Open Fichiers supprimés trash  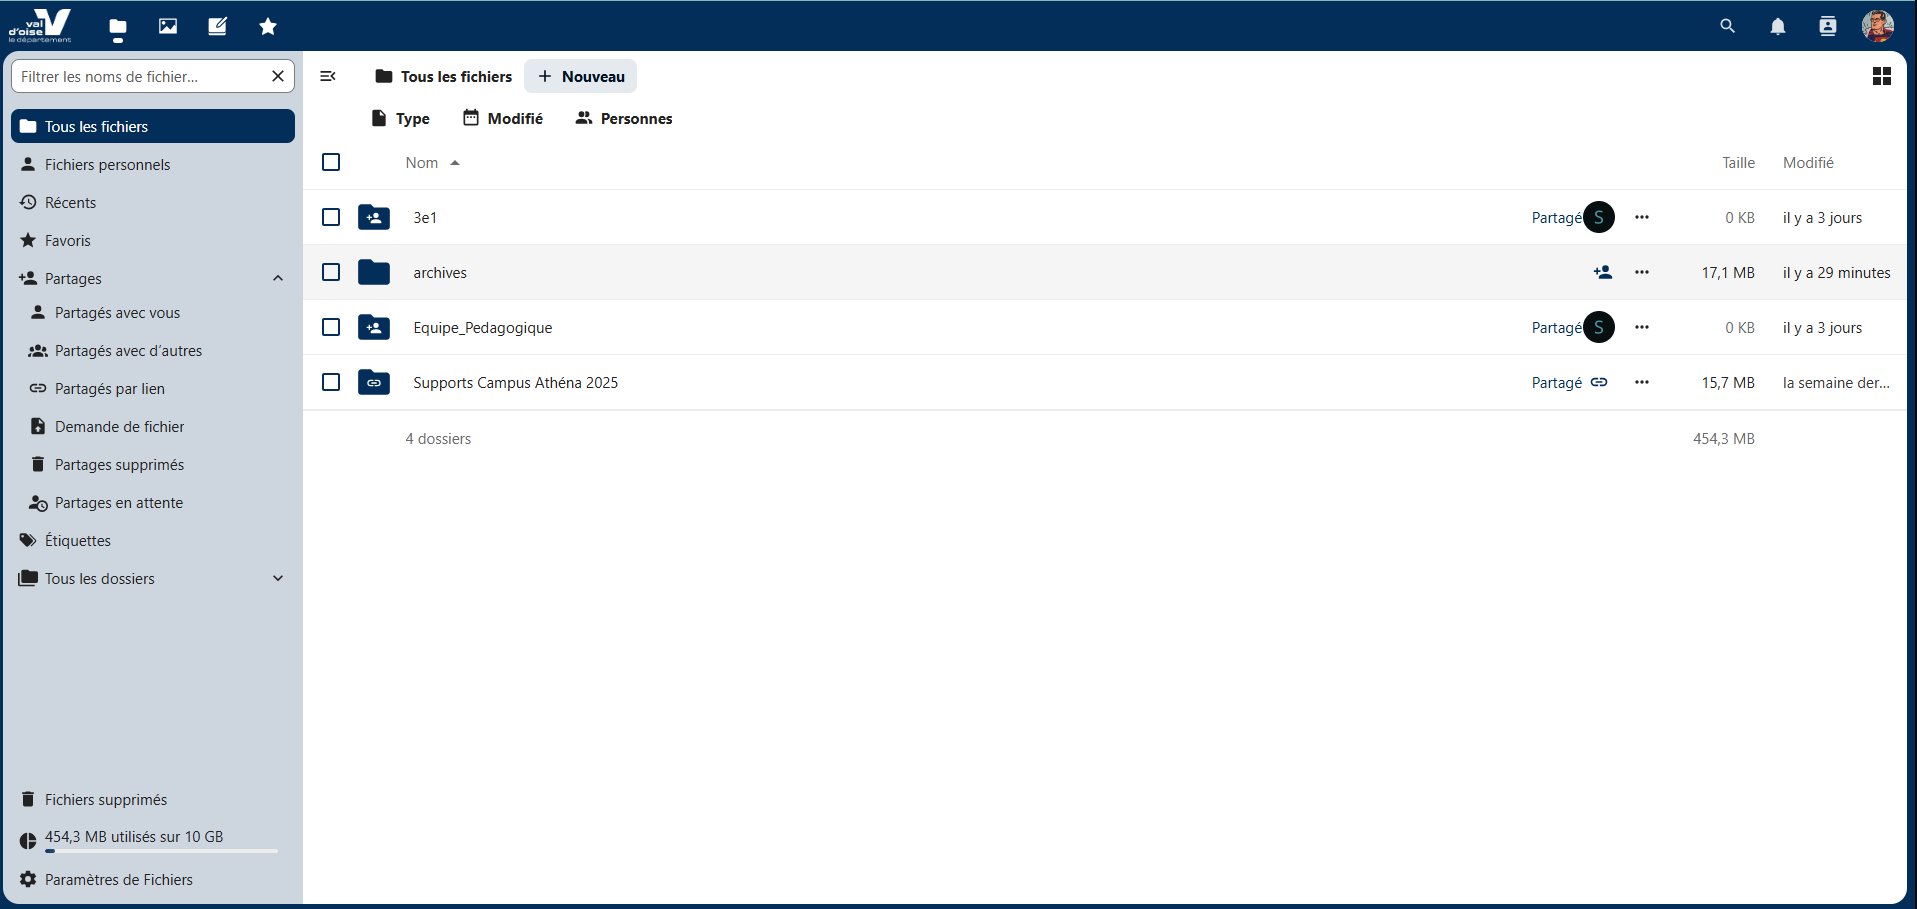[153, 799]
